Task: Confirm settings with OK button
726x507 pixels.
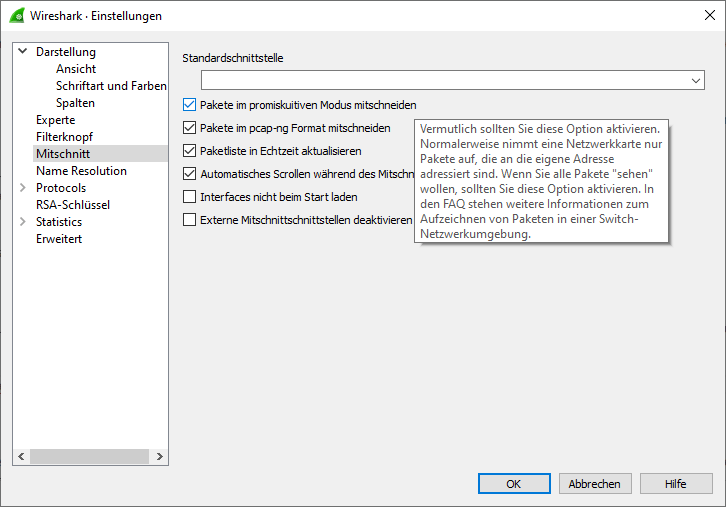Action: (x=514, y=484)
